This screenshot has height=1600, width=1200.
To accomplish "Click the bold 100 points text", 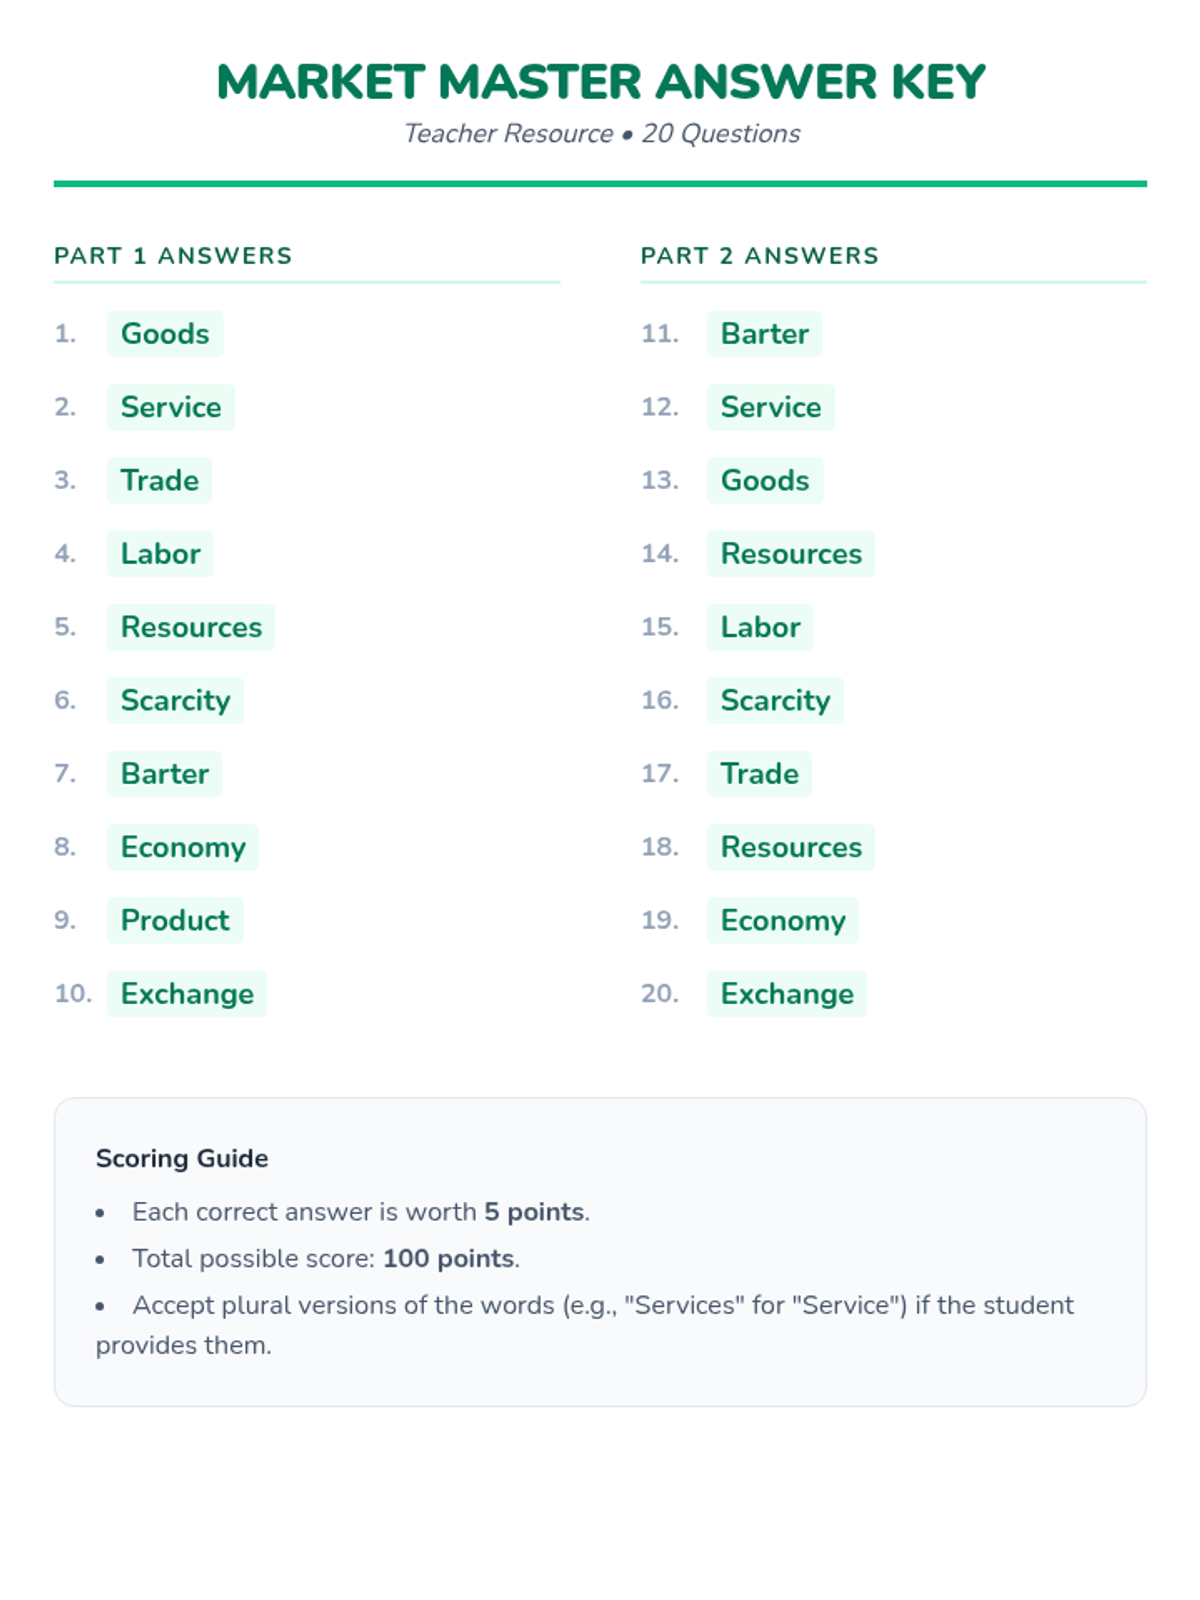I will (x=448, y=1258).
